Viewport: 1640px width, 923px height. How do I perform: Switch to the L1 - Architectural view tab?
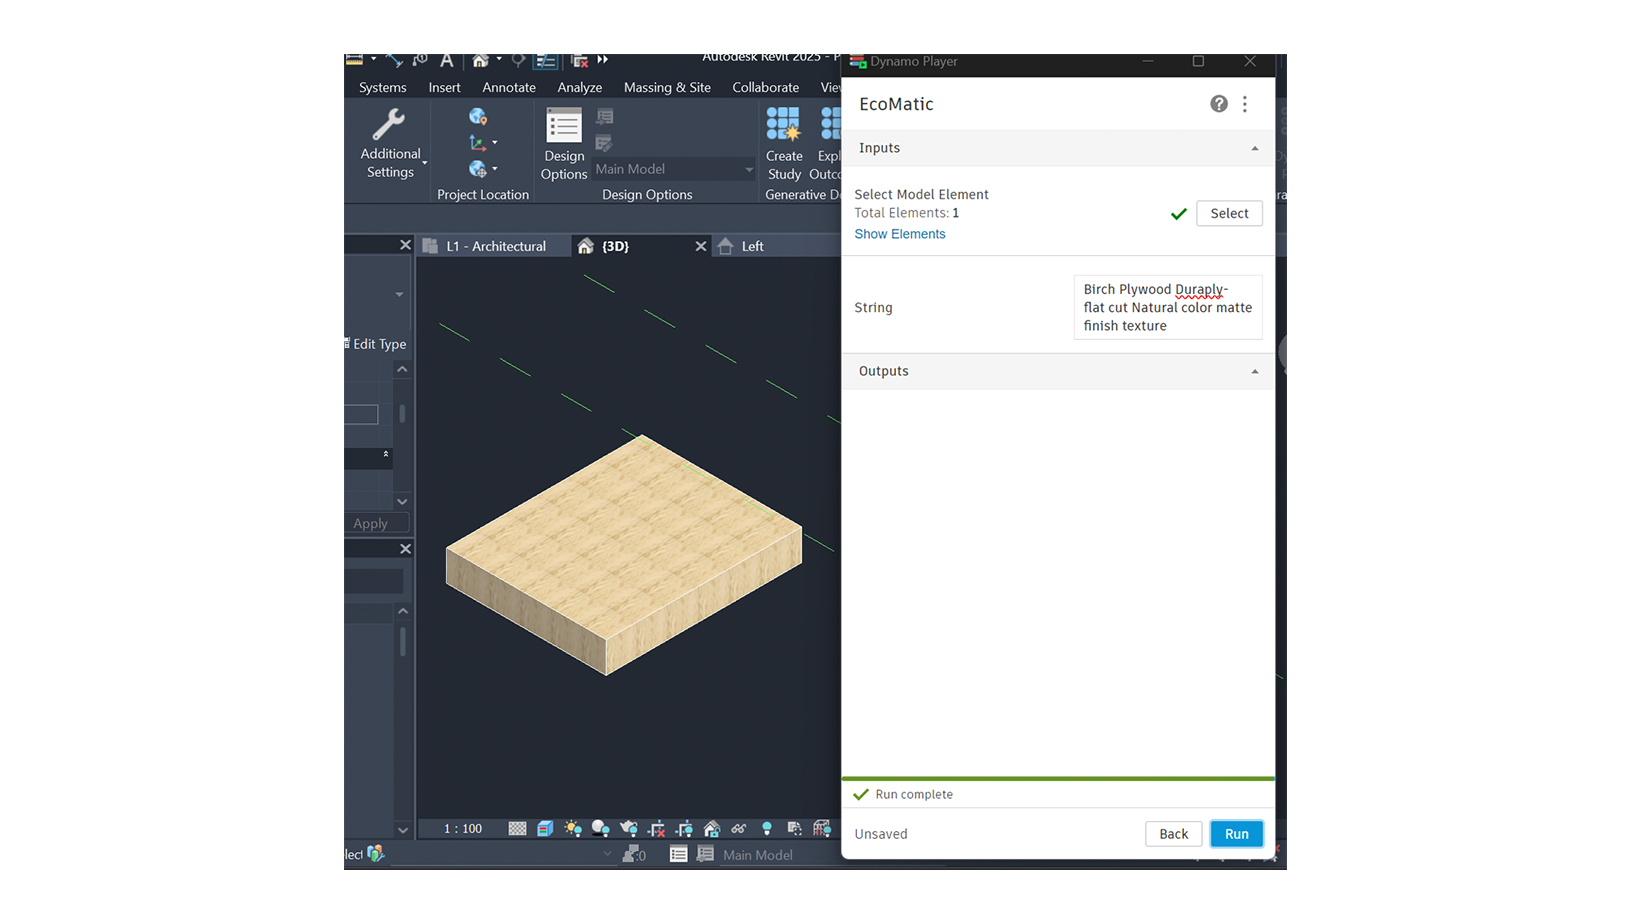coord(495,246)
